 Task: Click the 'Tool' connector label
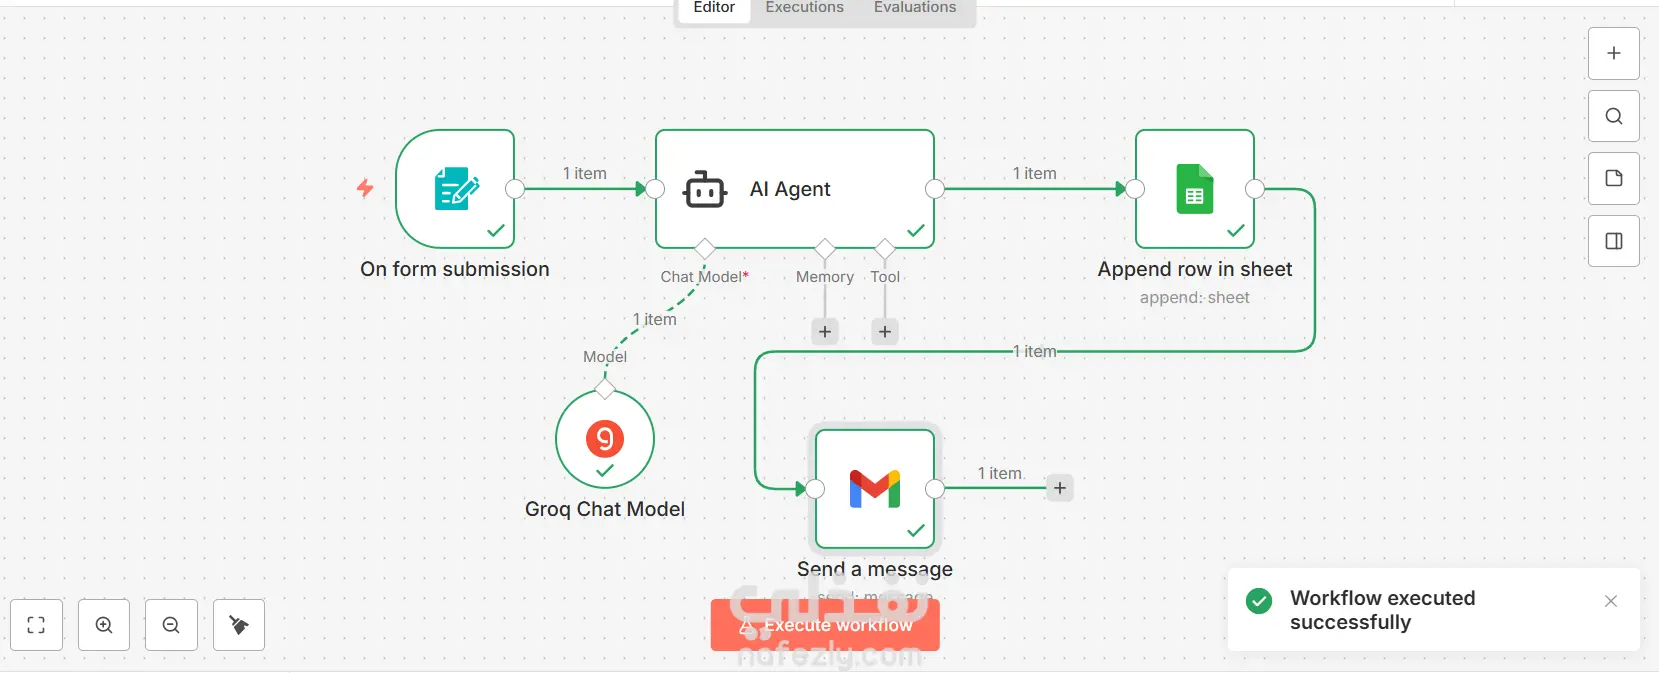click(885, 277)
